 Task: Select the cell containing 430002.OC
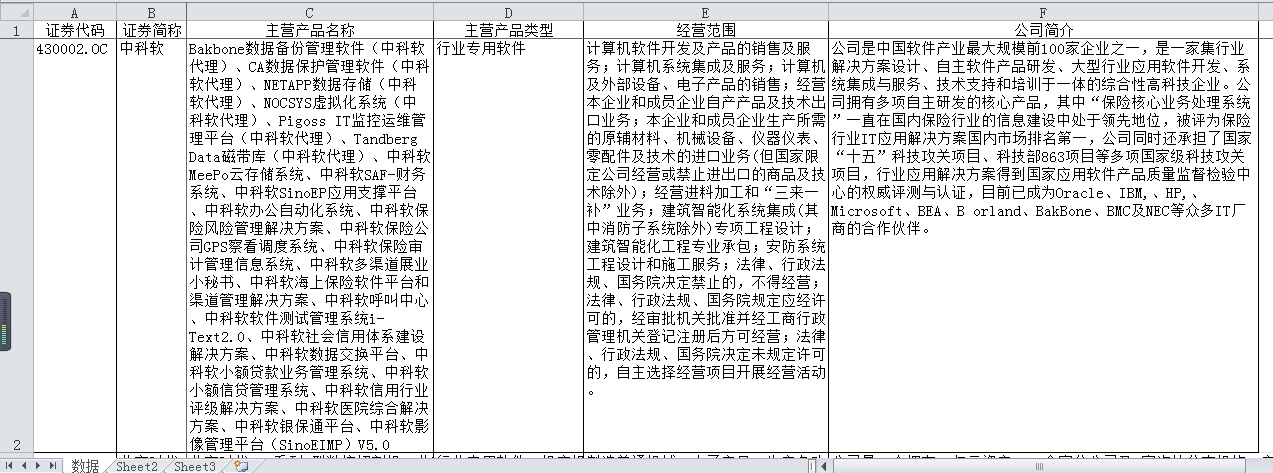(75, 246)
